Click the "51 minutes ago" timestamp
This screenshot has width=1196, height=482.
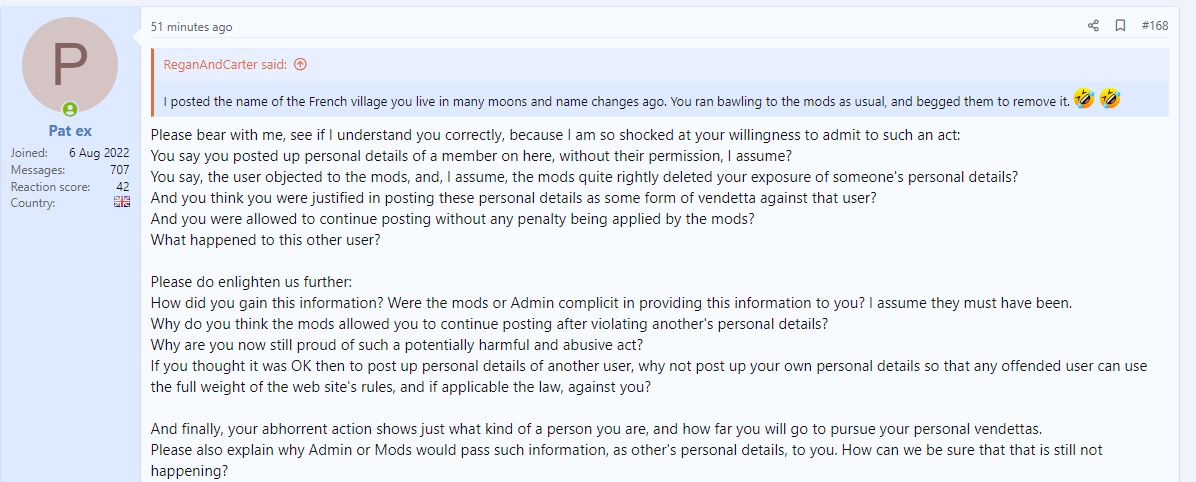(191, 27)
